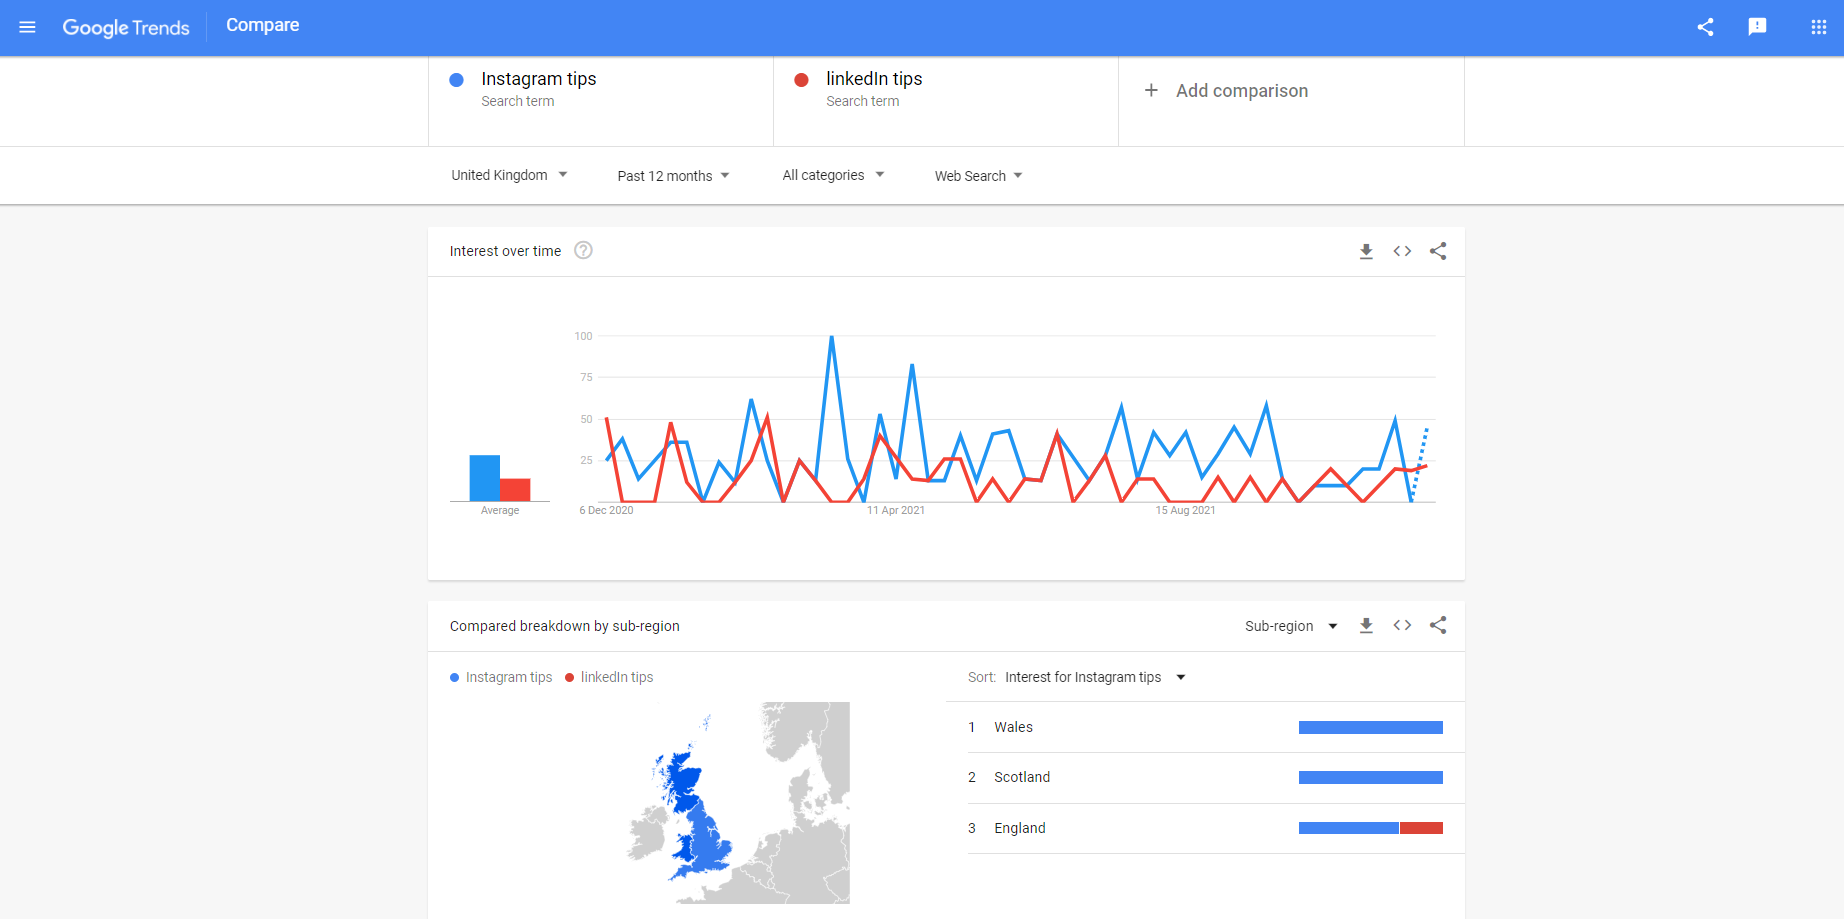Click the Compared breakdown by sub-region heading
The height and width of the screenshot is (919, 1844).
pos(565,626)
